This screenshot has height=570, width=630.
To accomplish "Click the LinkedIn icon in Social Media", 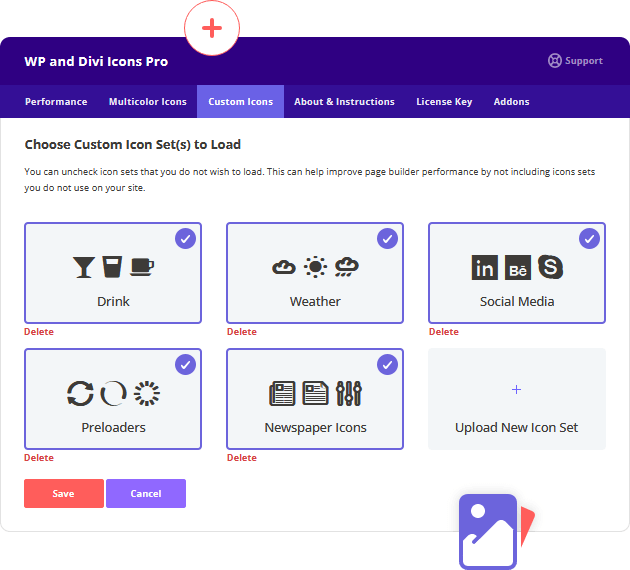I will 484,267.
